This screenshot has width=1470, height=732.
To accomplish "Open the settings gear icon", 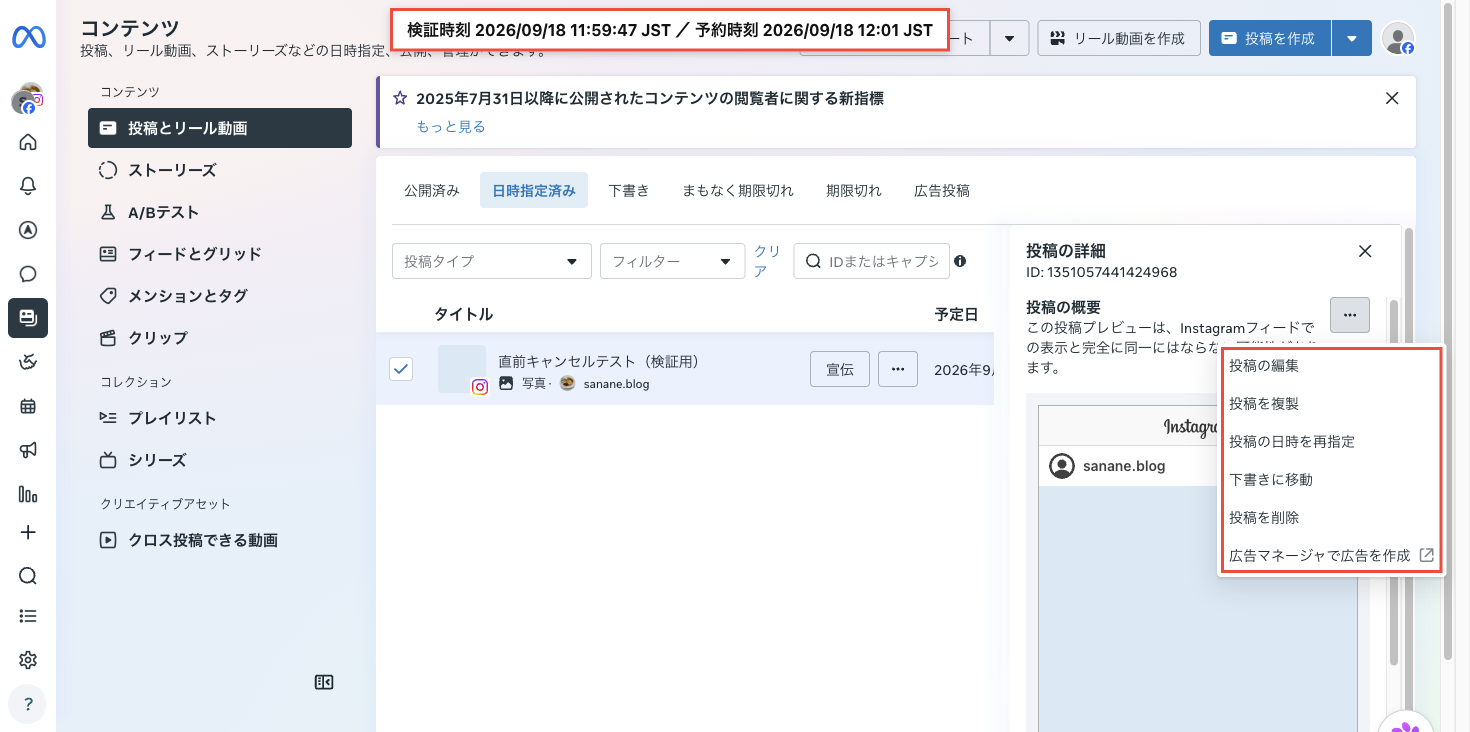I will (x=28, y=660).
